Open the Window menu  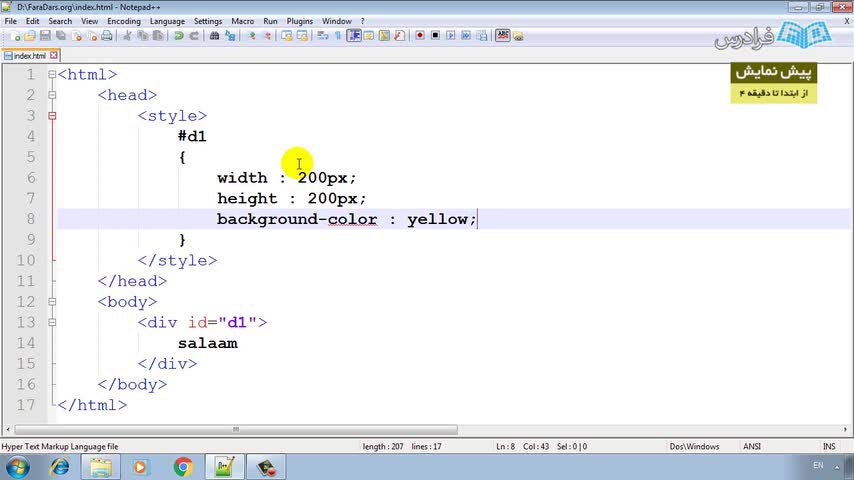tap(337, 21)
